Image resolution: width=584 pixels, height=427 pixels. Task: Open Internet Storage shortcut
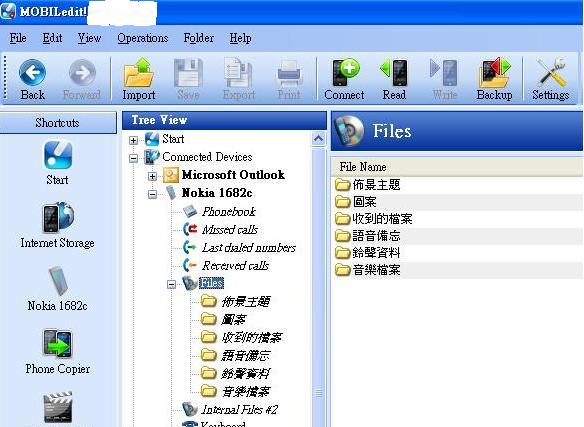pos(58,217)
